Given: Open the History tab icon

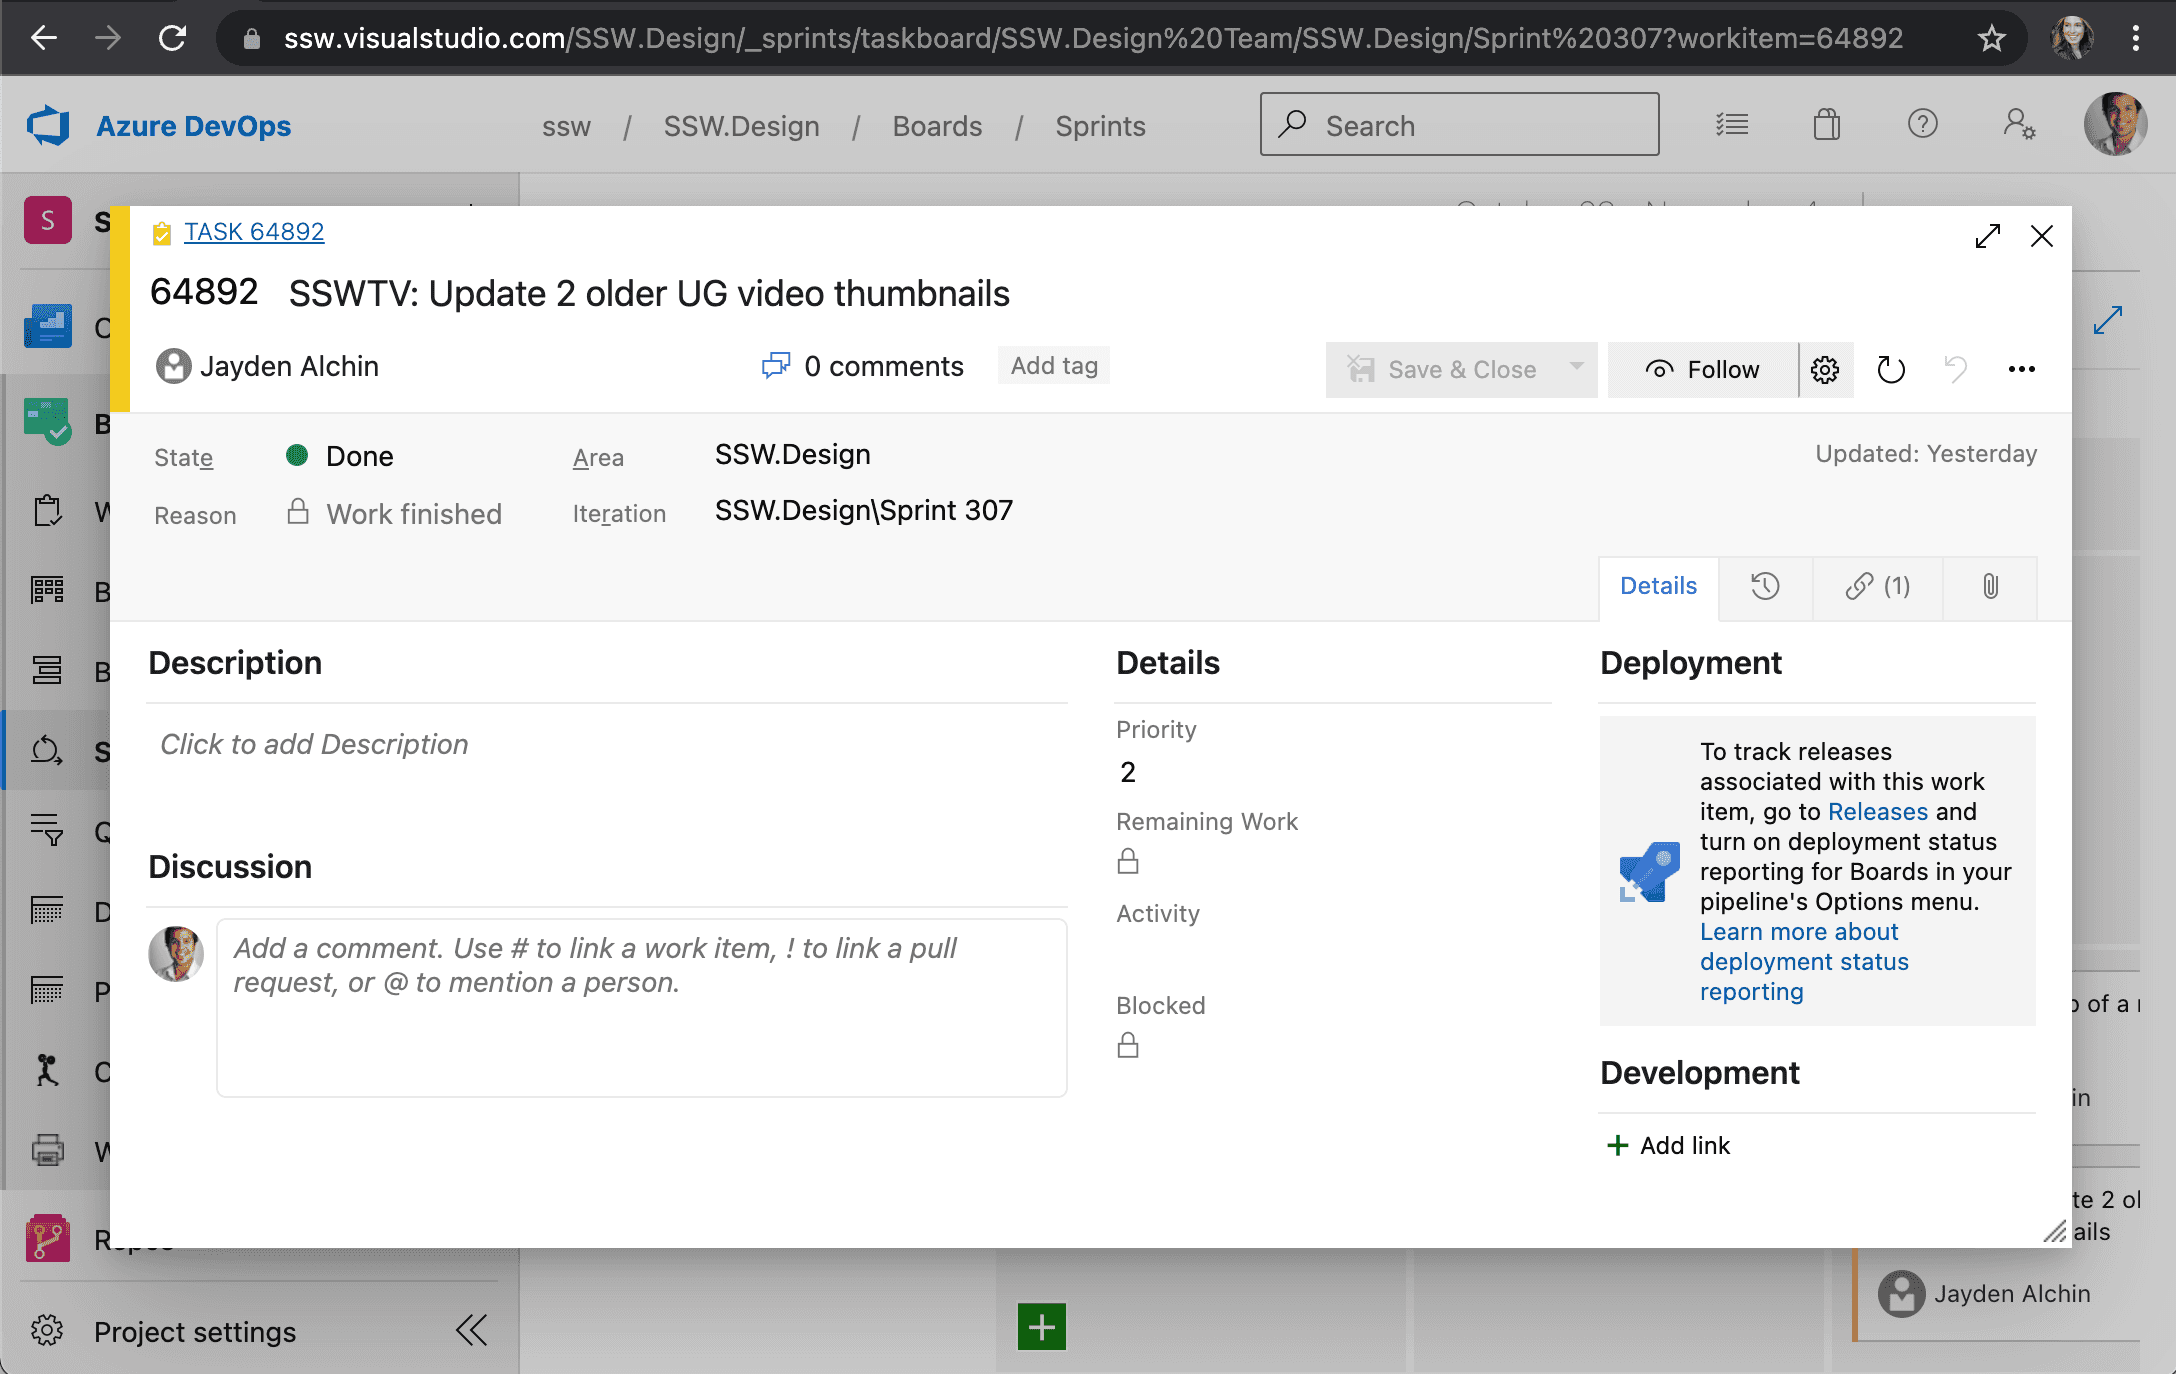Looking at the screenshot, I should (1765, 586).
